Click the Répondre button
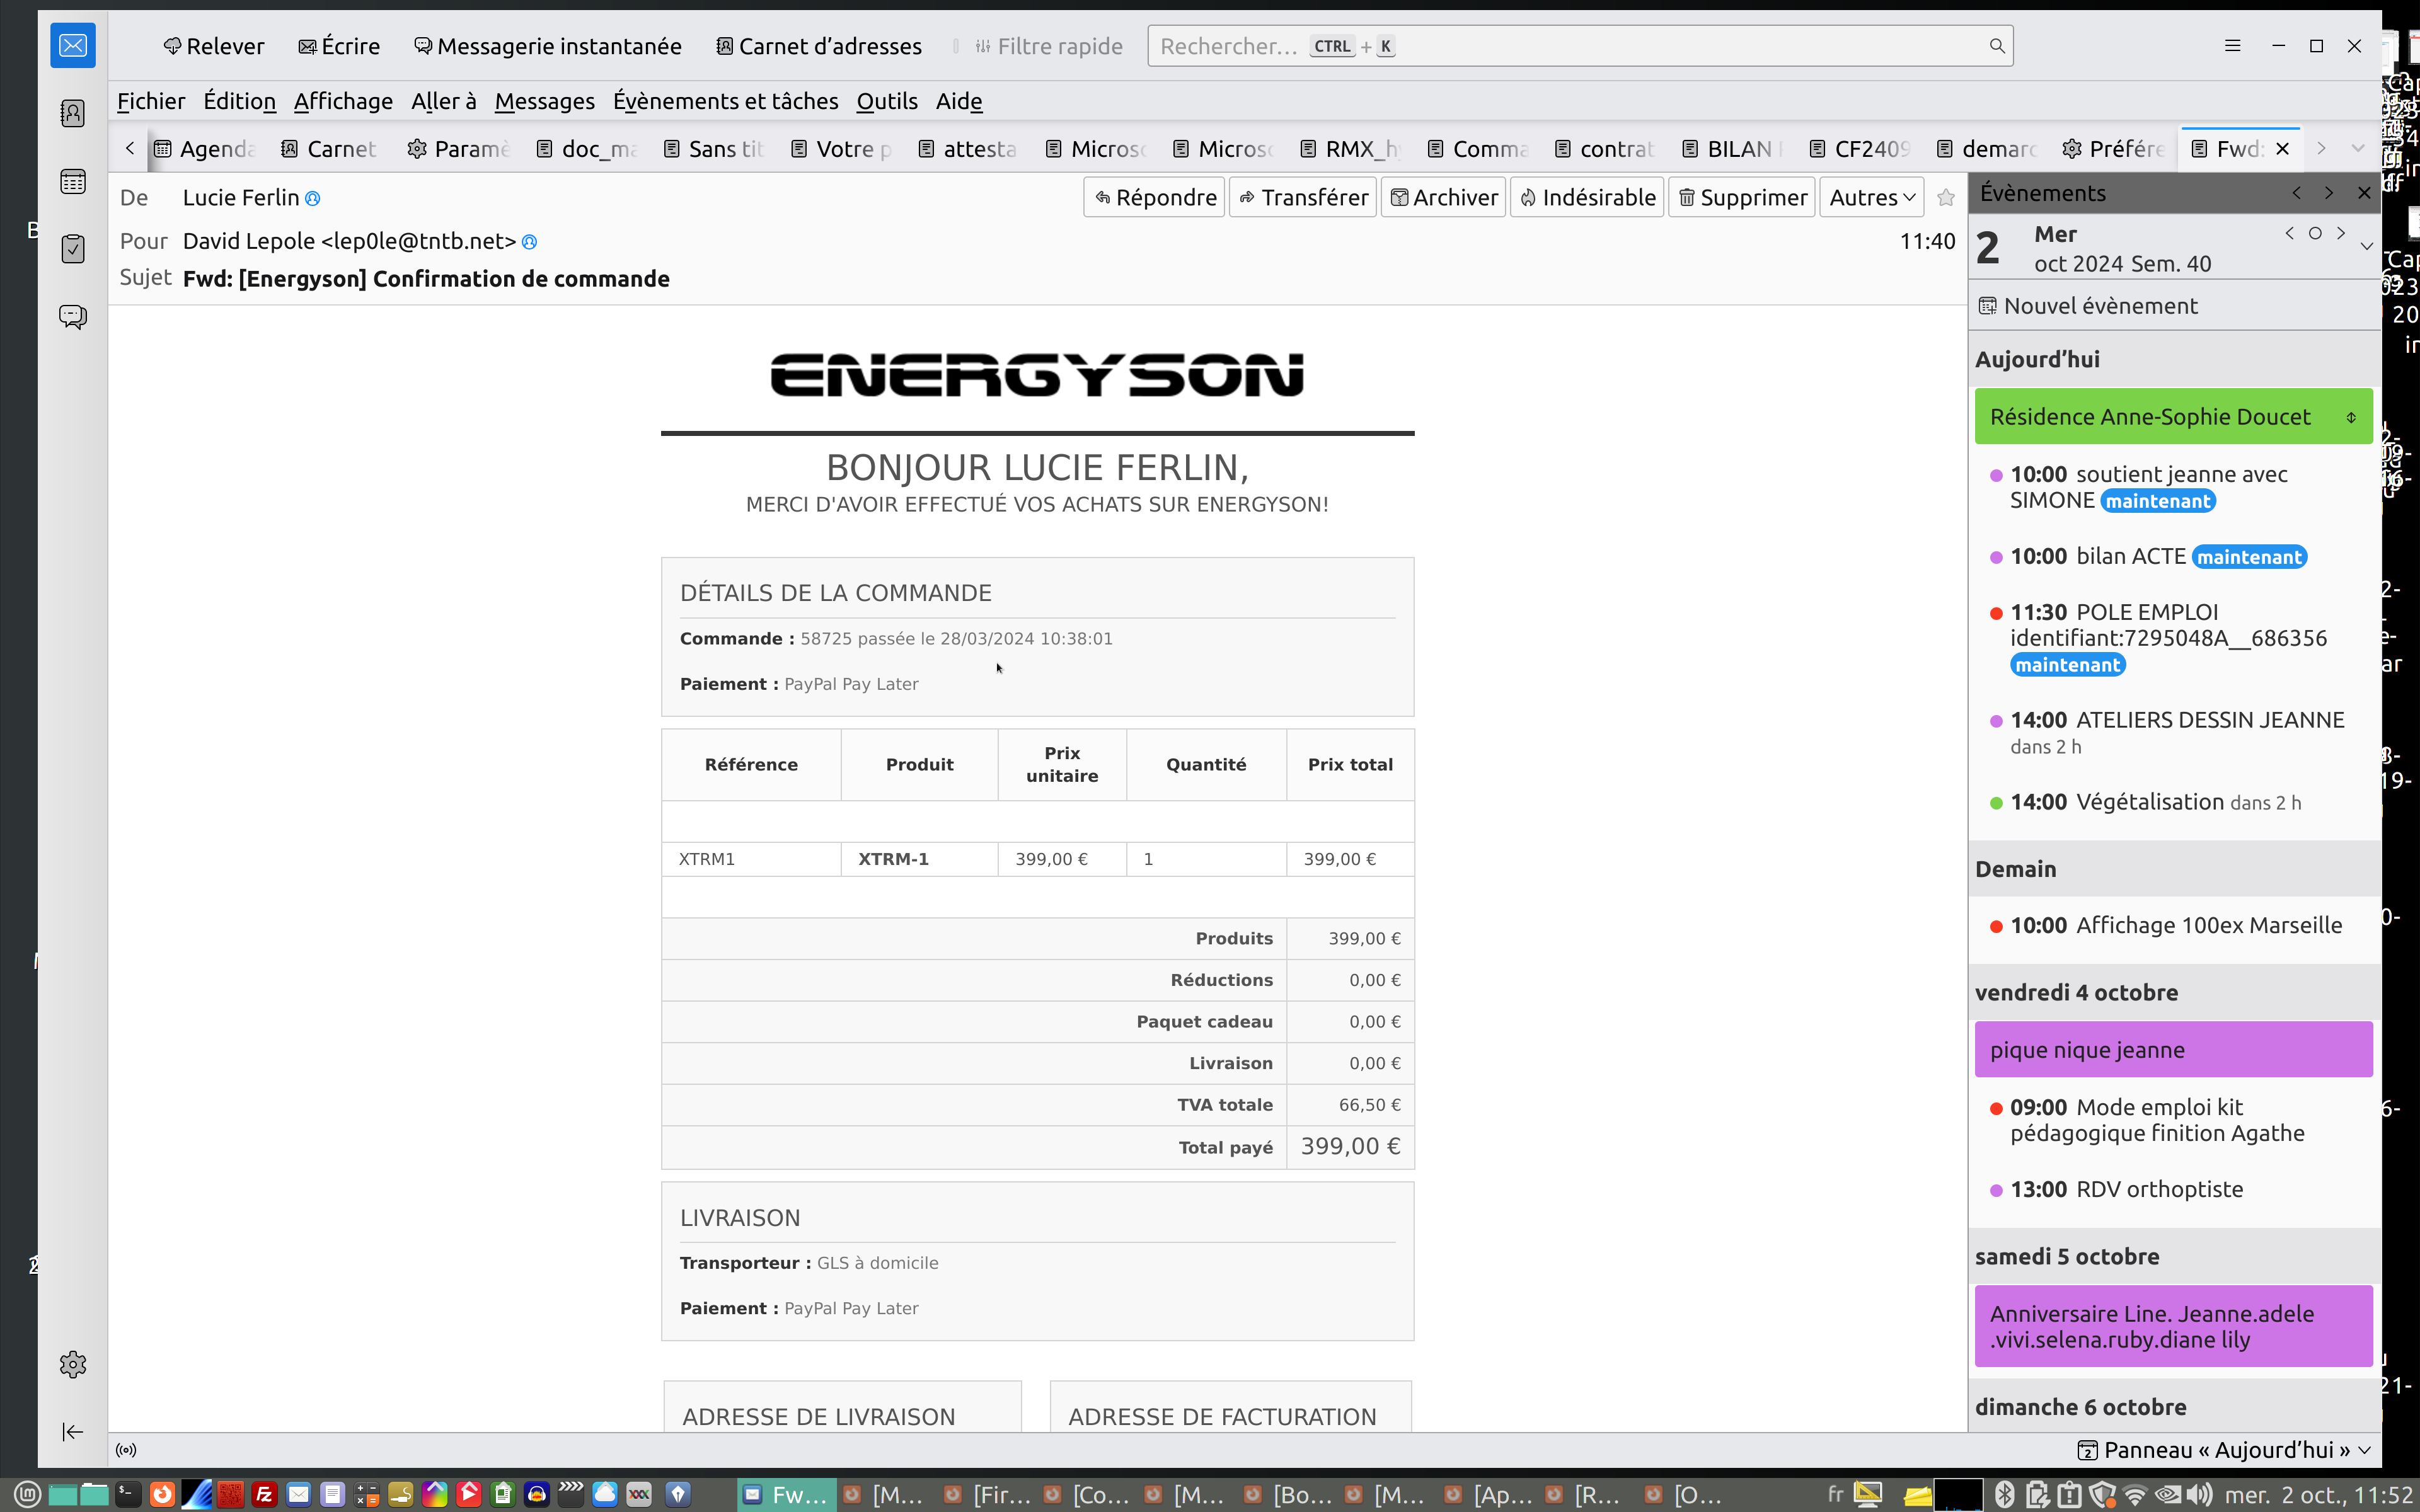This screenshot has height=1512, width=2420. [1155, 198]
